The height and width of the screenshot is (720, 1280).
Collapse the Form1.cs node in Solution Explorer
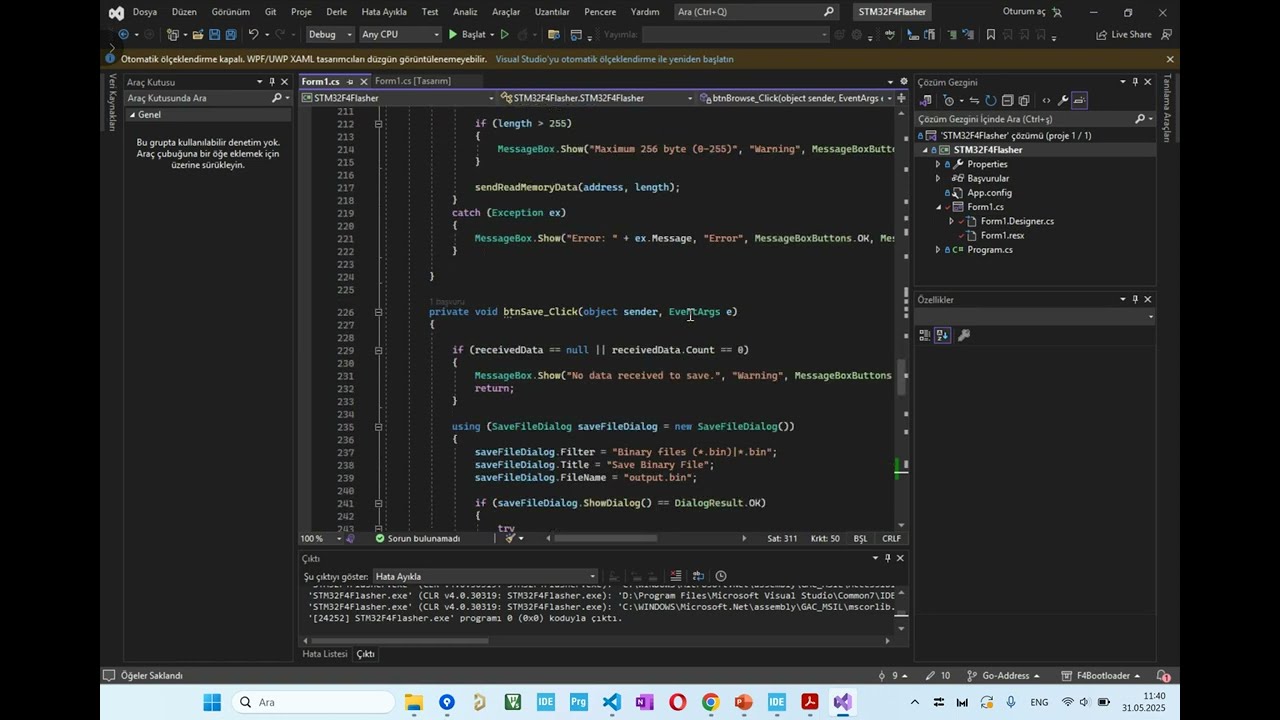(938, 207)
